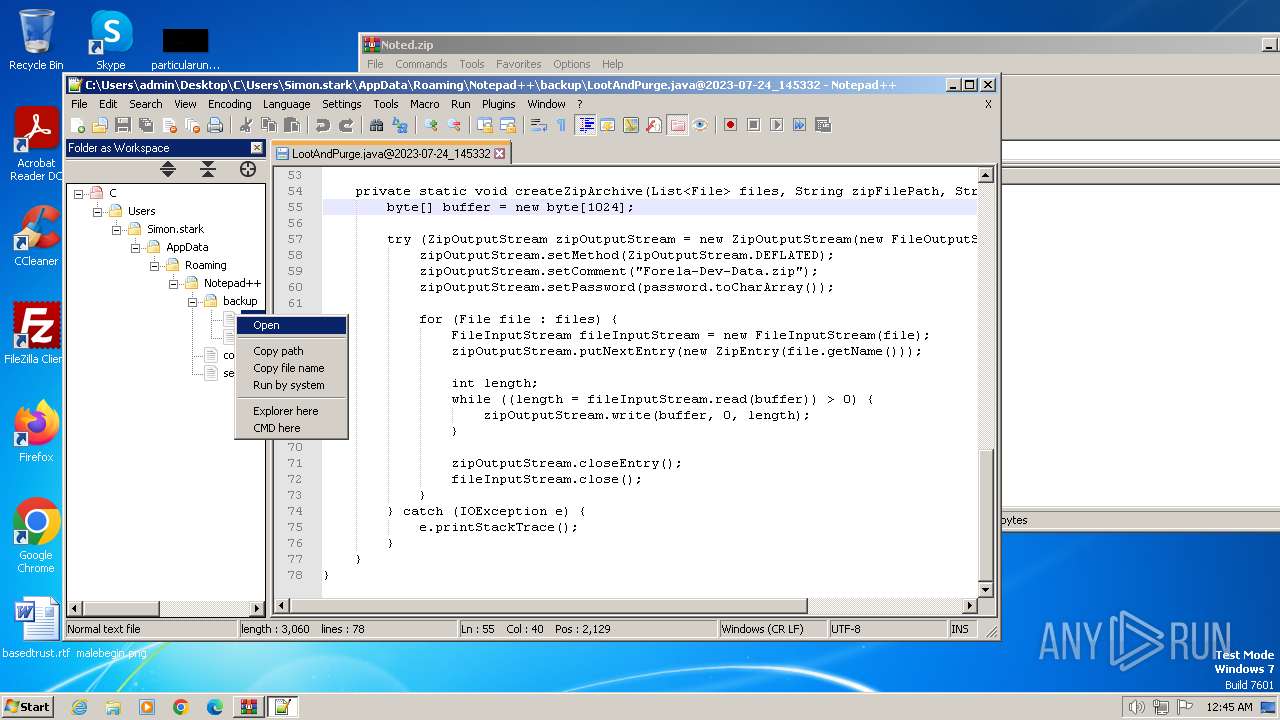This screenshot has width=1280, height=720.
Task: Choose Open in the context menu
Action: pos(292,325)
